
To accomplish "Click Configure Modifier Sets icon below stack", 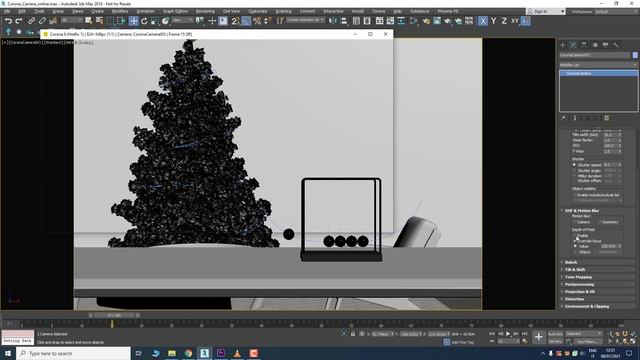I will (x=607, y=118).
